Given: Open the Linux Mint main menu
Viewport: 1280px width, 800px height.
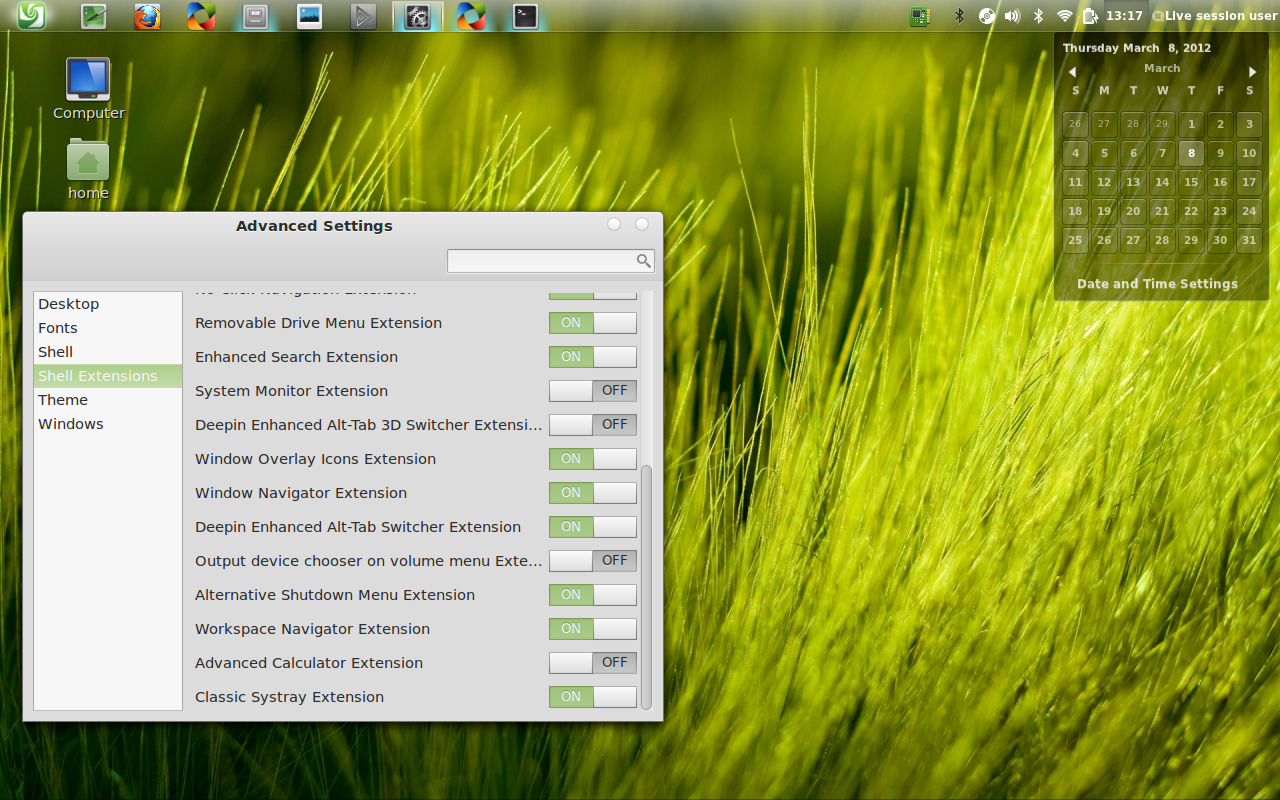Looking at the screenshot, I should pos(29,16).
